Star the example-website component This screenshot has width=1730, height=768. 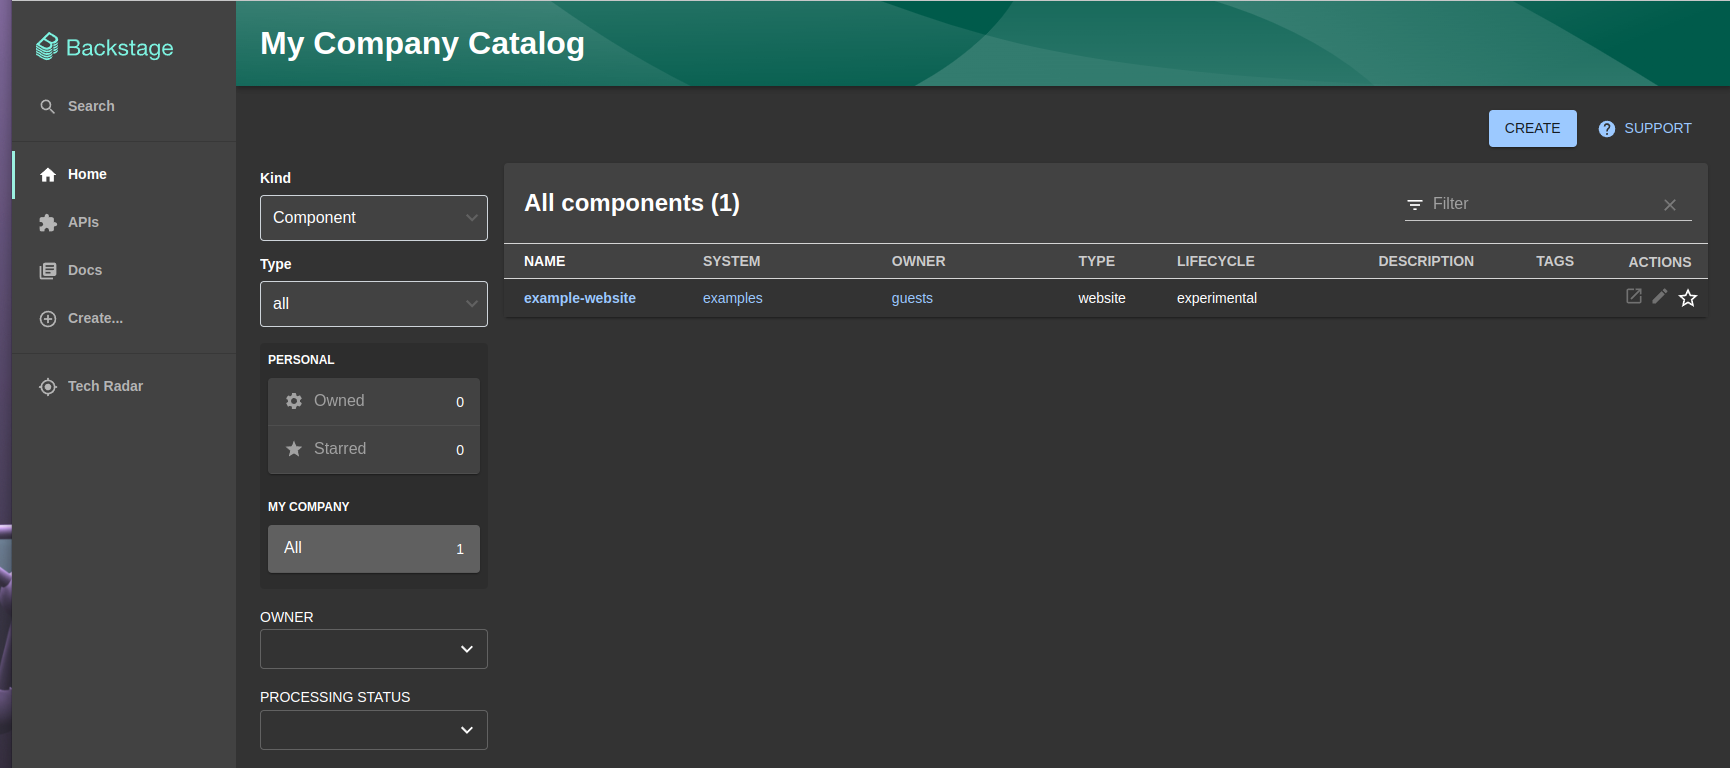pos(1688,298)
